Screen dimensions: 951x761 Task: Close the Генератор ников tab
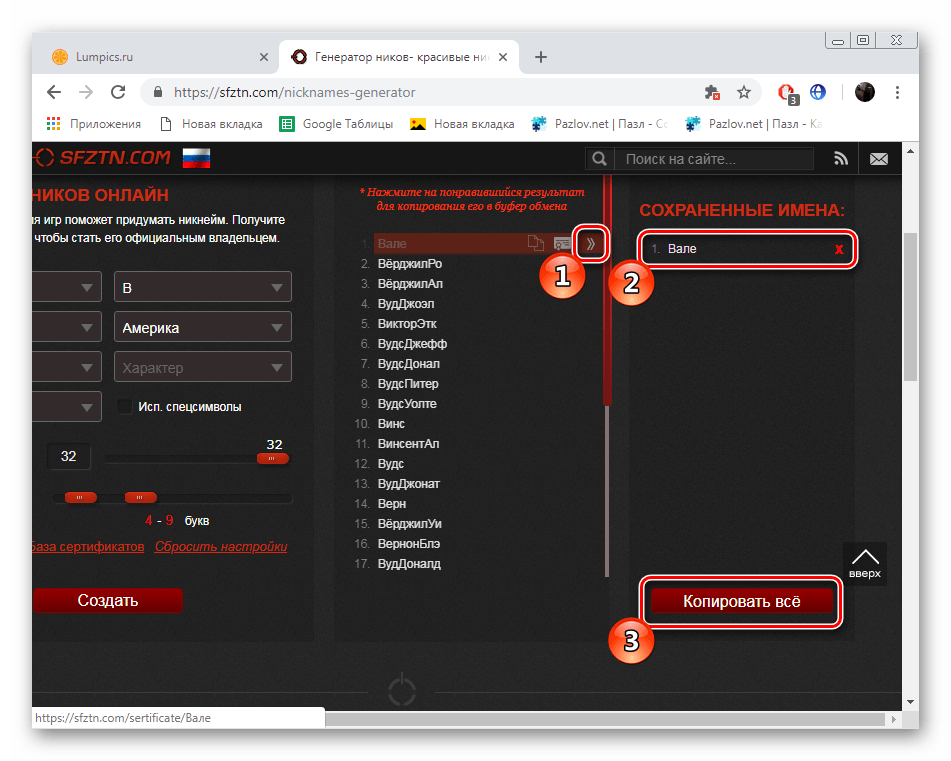click(x=503, y=57)
